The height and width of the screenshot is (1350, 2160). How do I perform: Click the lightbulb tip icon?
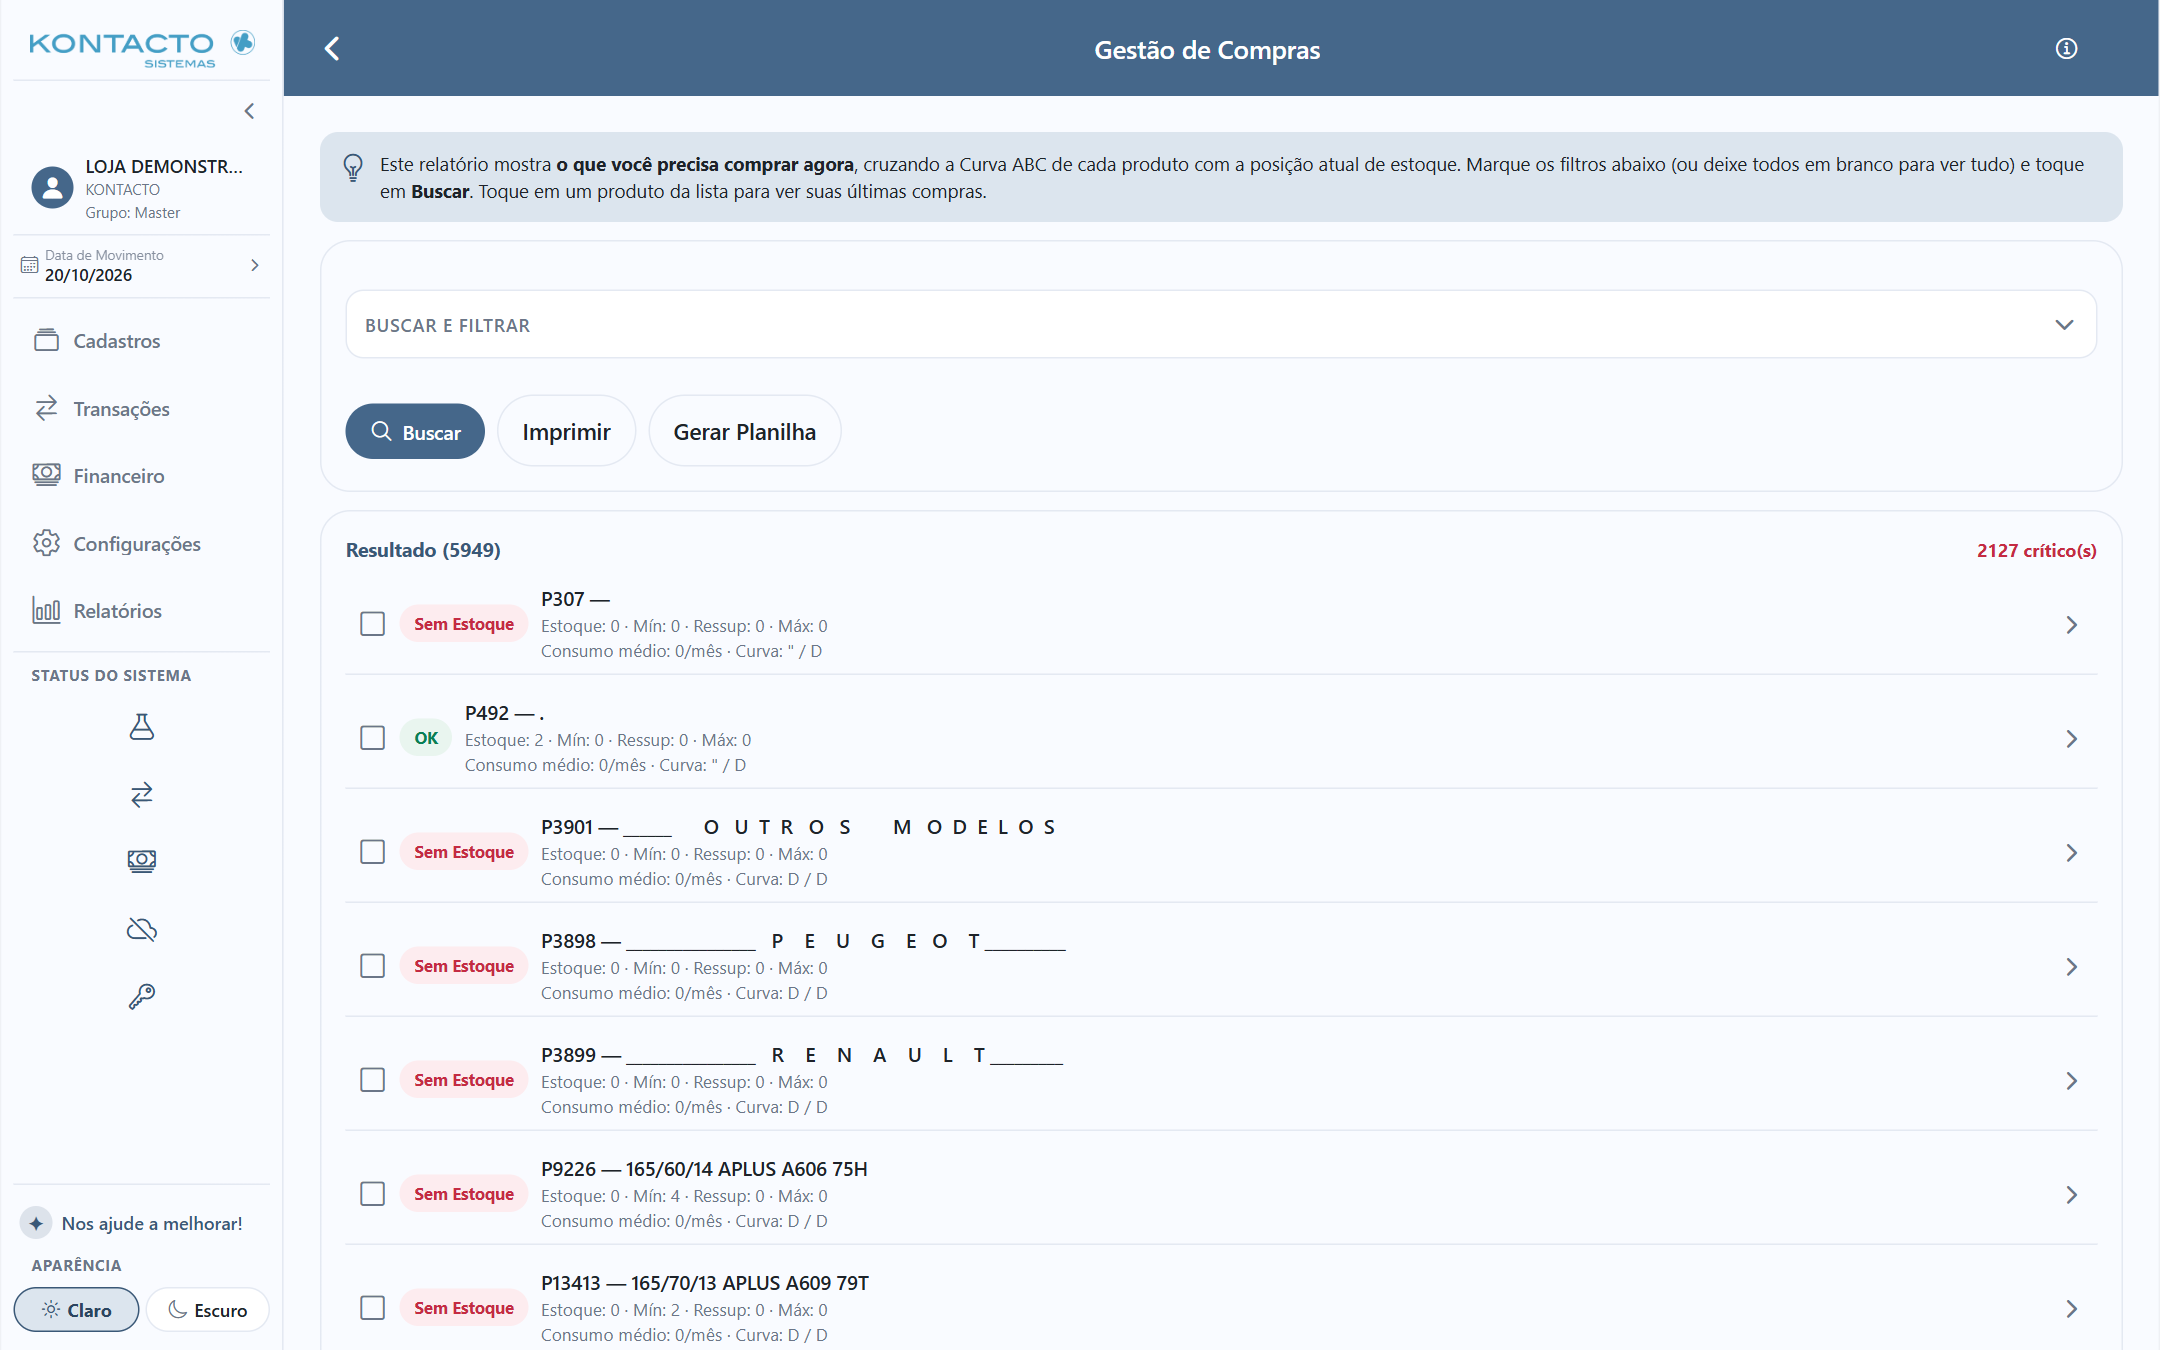point(352,167)
